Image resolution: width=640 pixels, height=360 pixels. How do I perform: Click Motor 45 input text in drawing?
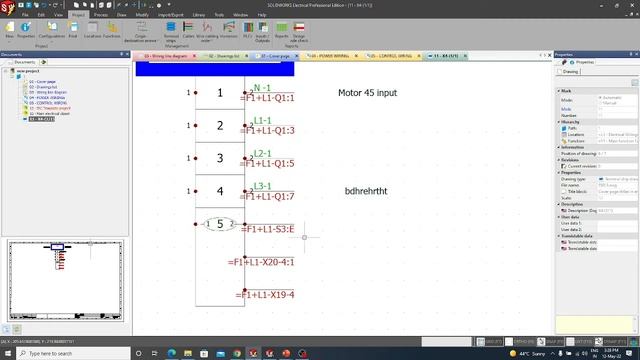click(367, 93)
